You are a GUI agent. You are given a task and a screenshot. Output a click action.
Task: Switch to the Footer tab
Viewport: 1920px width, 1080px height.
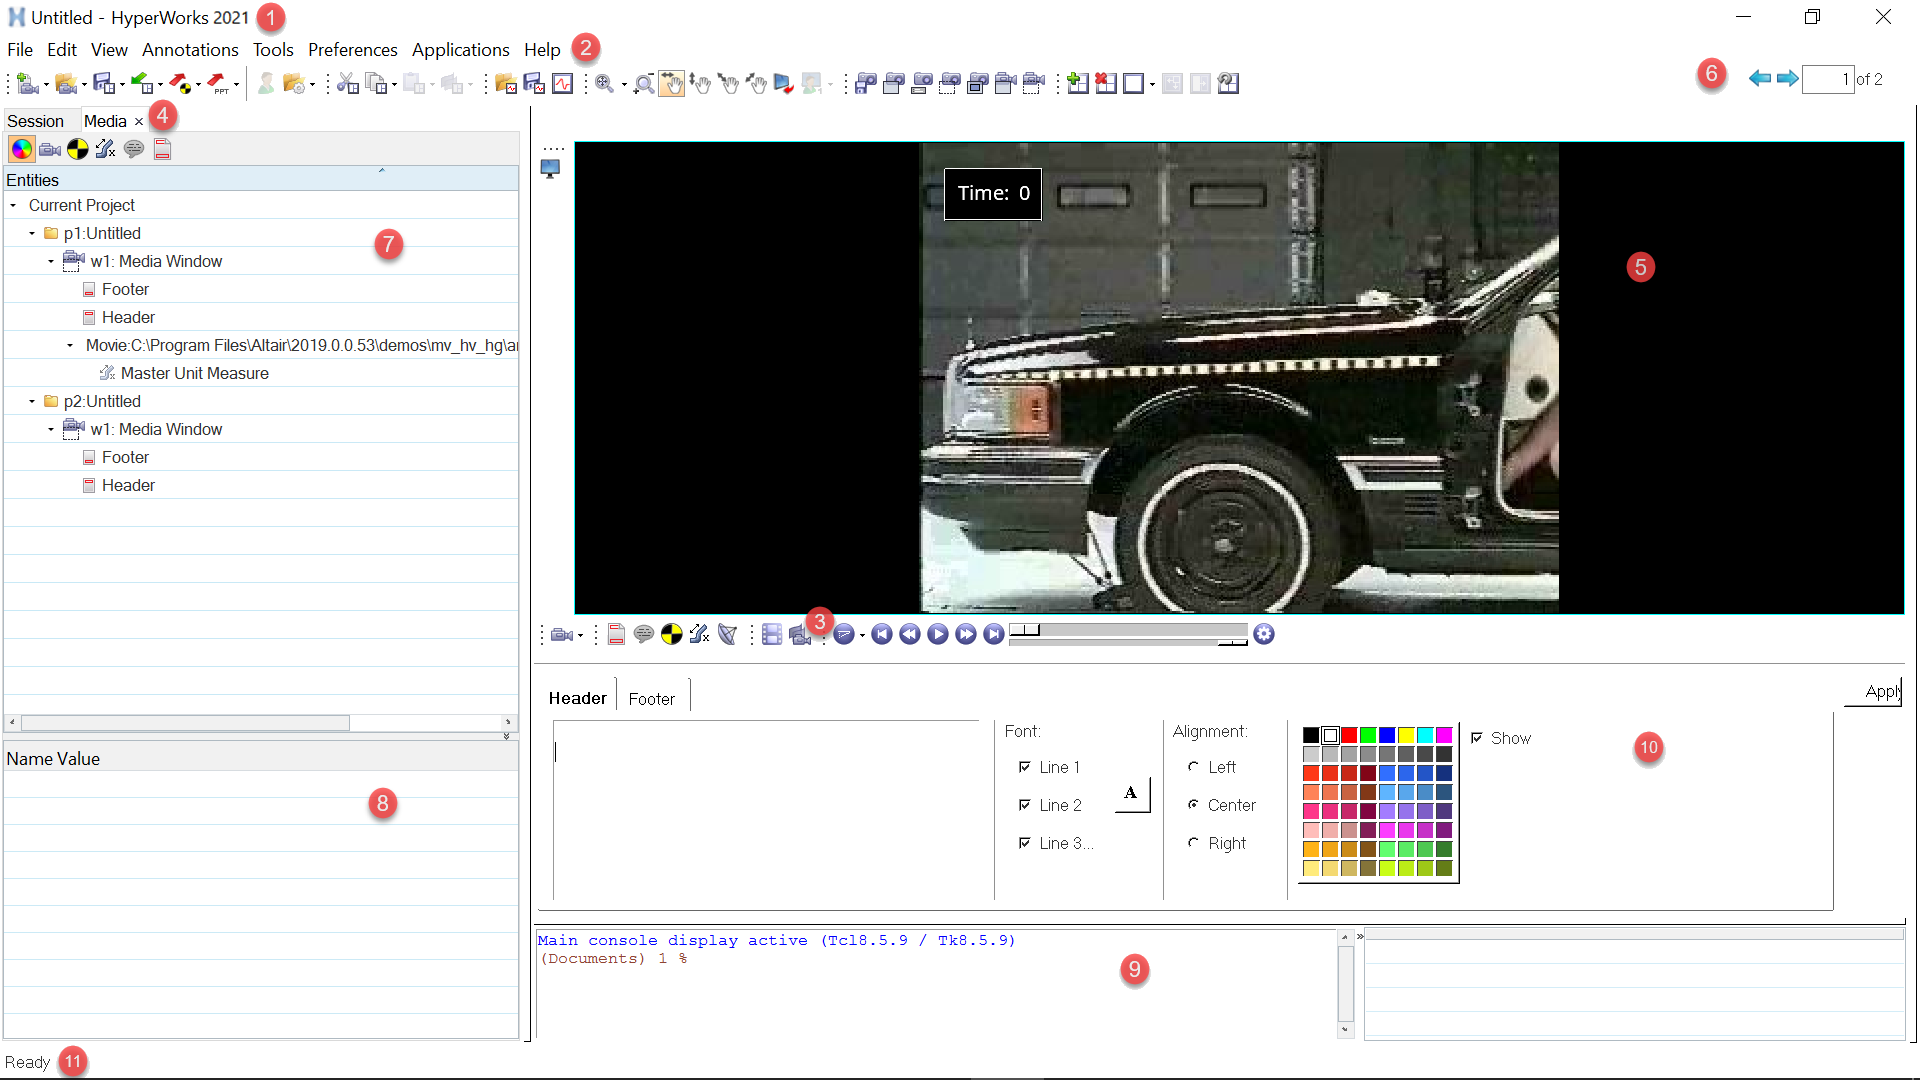point(651,699)
